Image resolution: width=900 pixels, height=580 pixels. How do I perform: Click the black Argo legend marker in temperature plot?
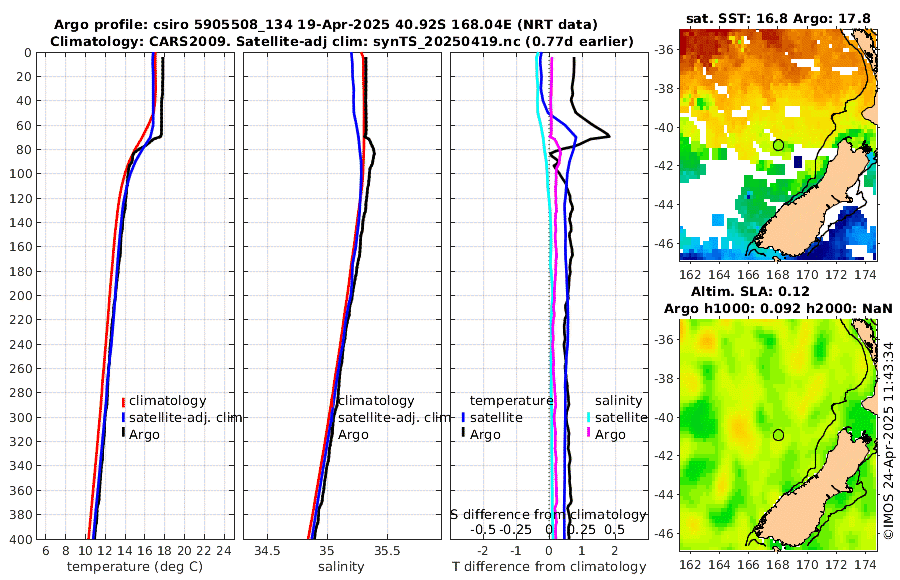pos(123,434)
